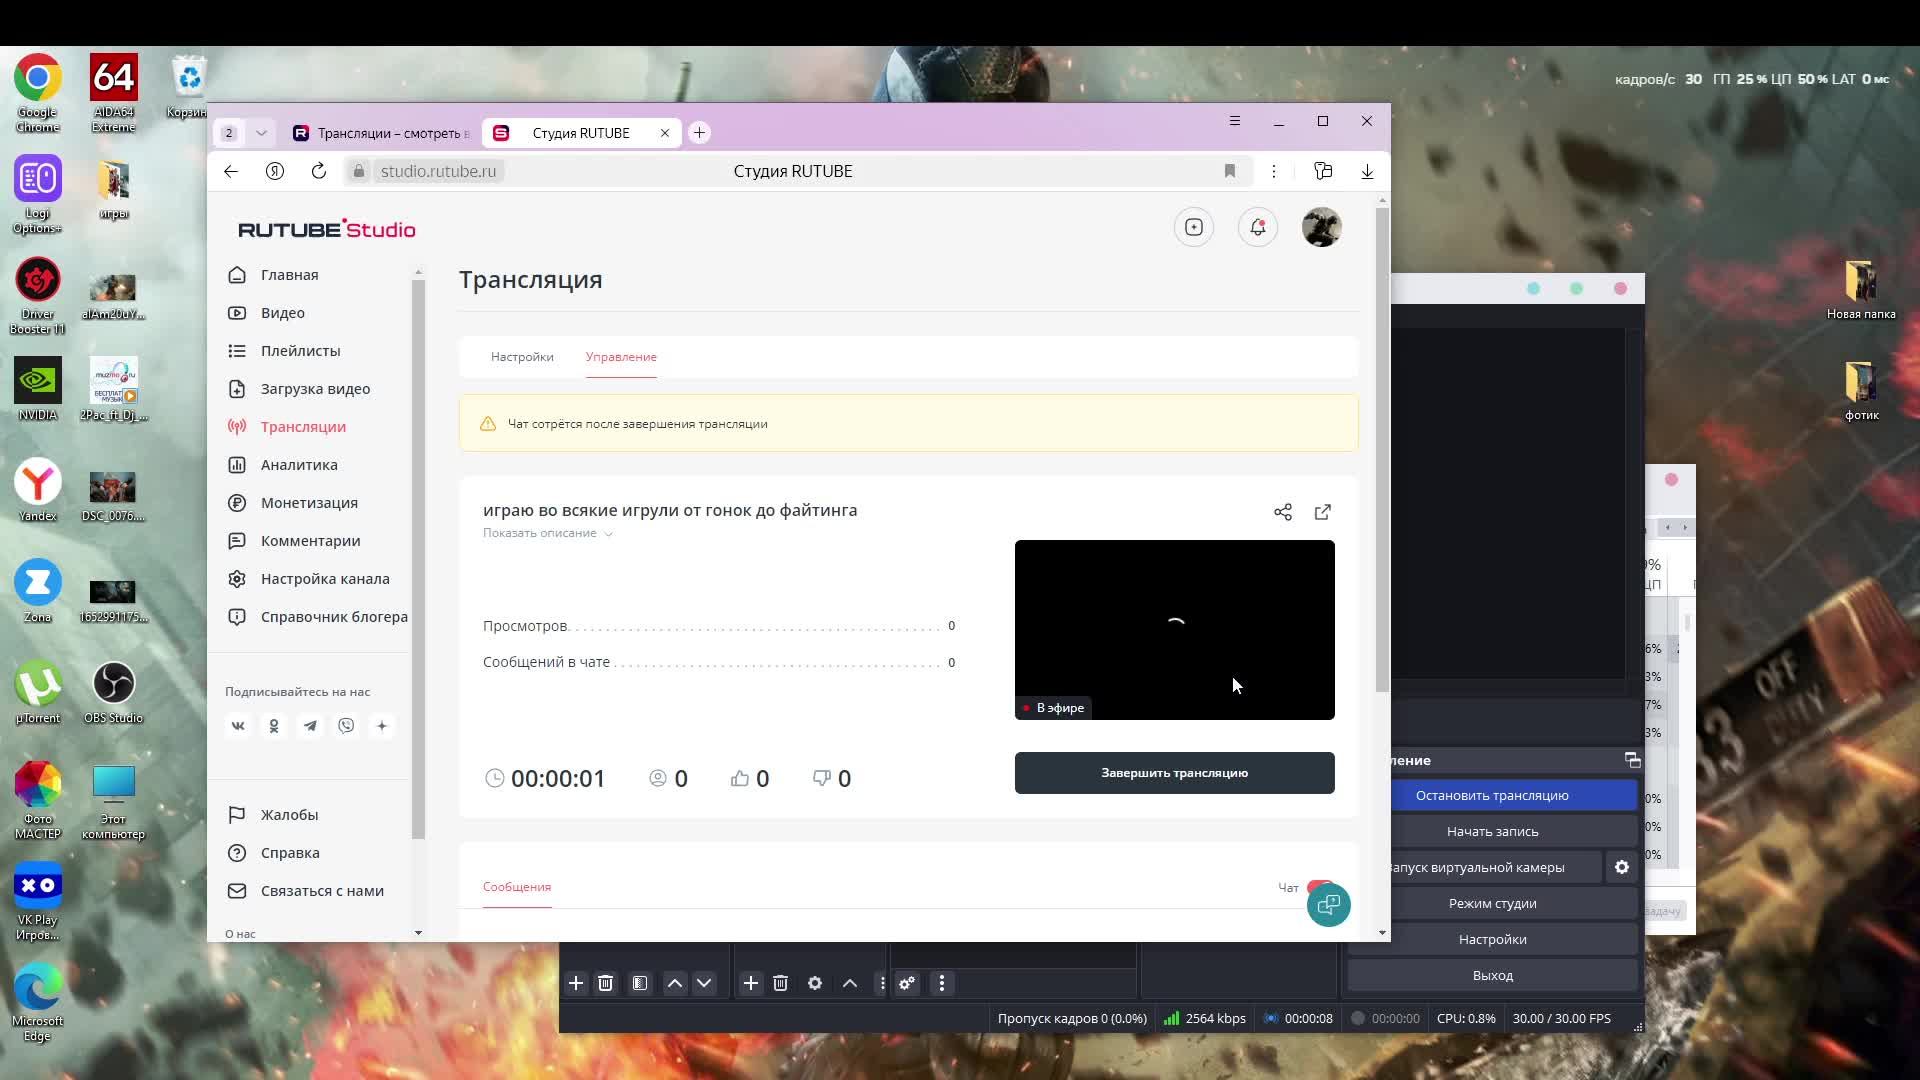This screenshot has width=1920, height=1080.
Task: Undock the OBS controls panel icon
Action: click(1632, 761)
